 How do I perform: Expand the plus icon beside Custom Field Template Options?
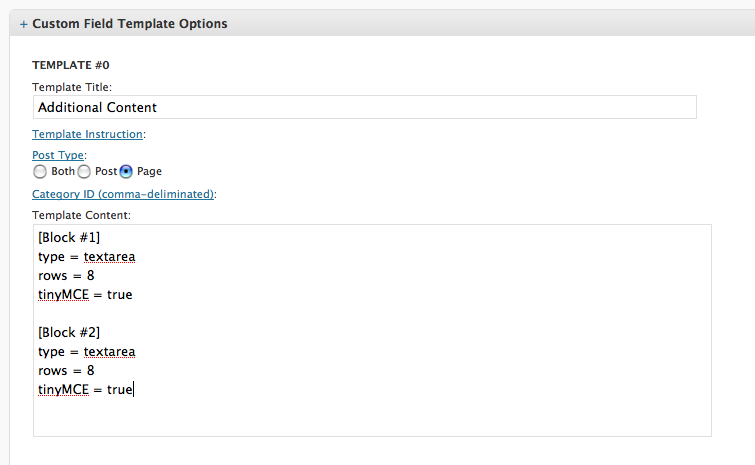[x=24, y=24]
